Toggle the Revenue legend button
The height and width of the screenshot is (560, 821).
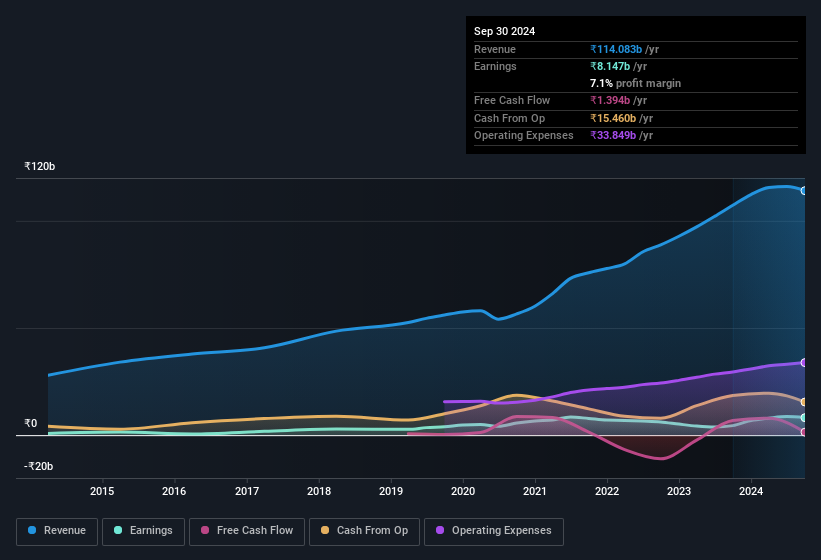click(57, 532)
